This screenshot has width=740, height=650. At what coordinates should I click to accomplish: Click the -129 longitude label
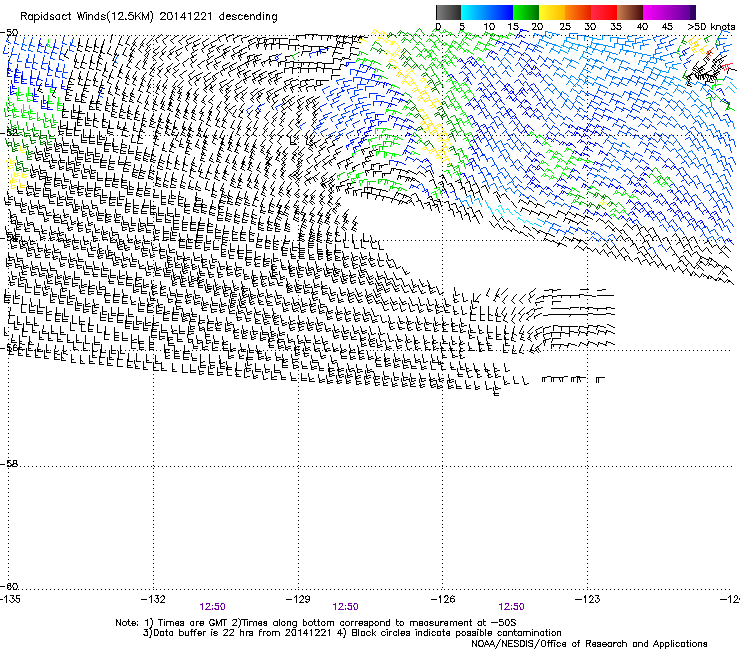(x=298, y=599)
